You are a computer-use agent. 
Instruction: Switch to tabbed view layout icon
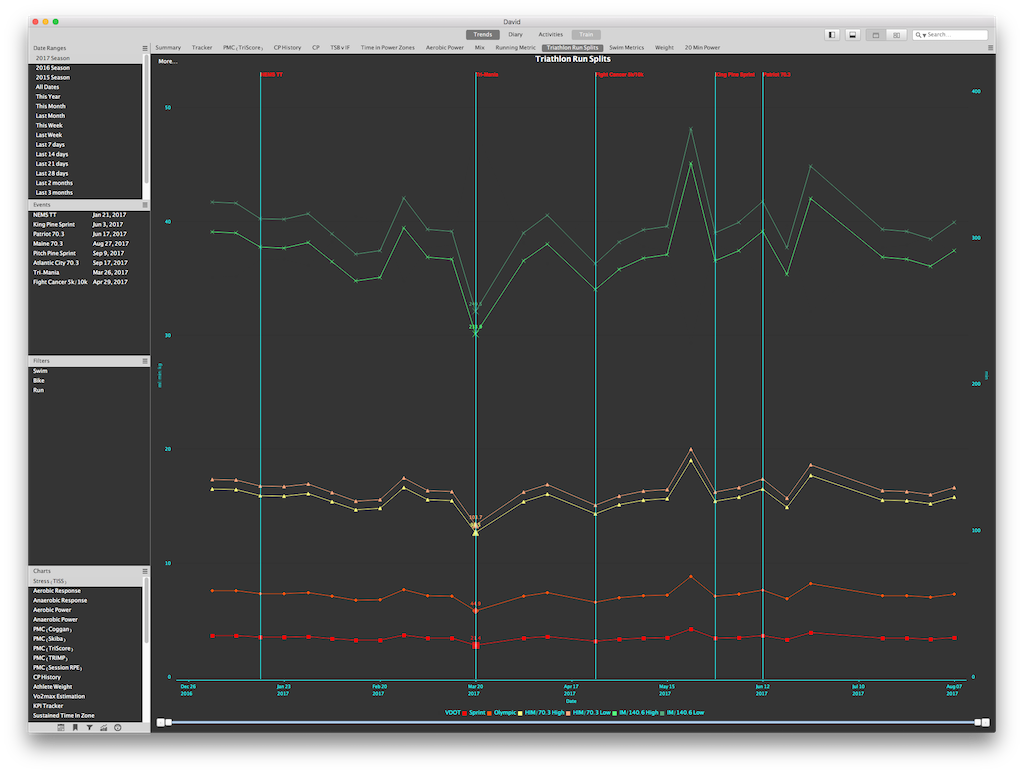point(876,34)
